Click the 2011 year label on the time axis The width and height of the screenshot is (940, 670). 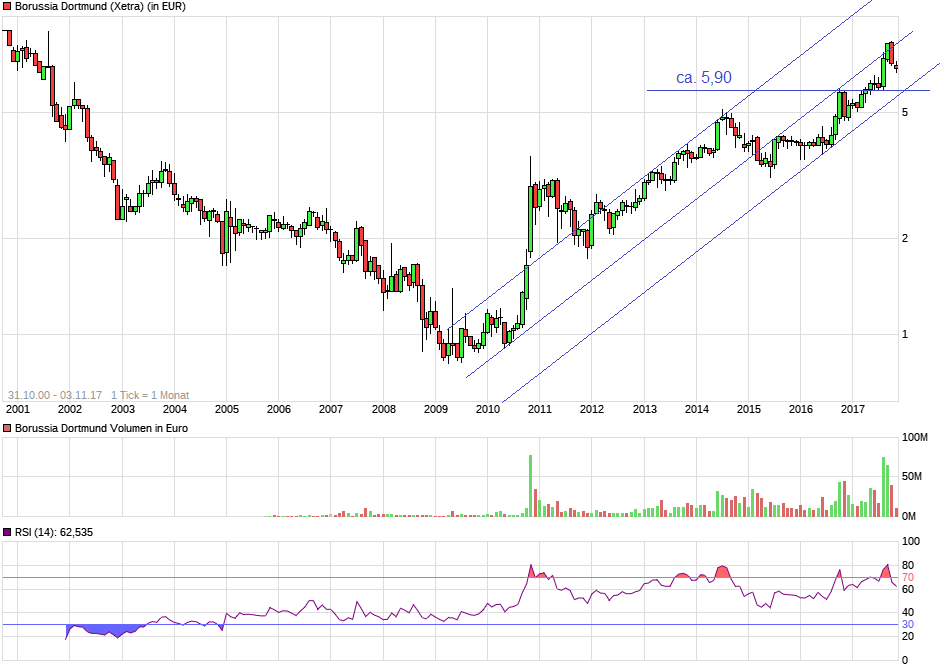click(x=540, y=409)
